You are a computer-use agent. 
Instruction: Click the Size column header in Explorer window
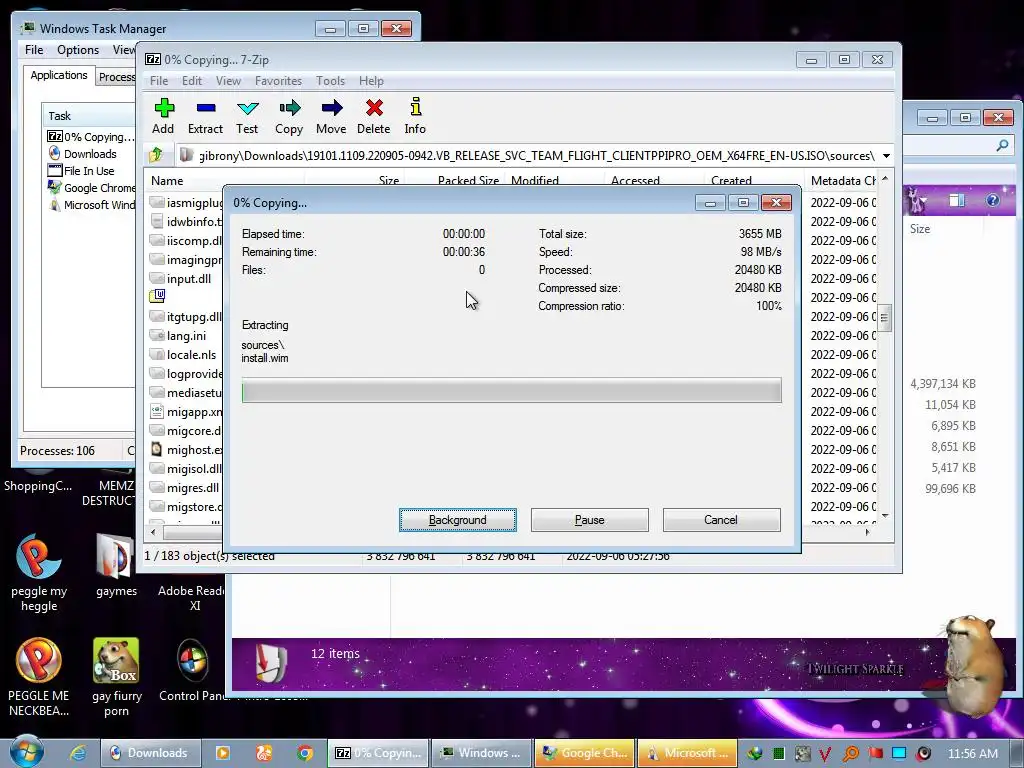[920, 229]
